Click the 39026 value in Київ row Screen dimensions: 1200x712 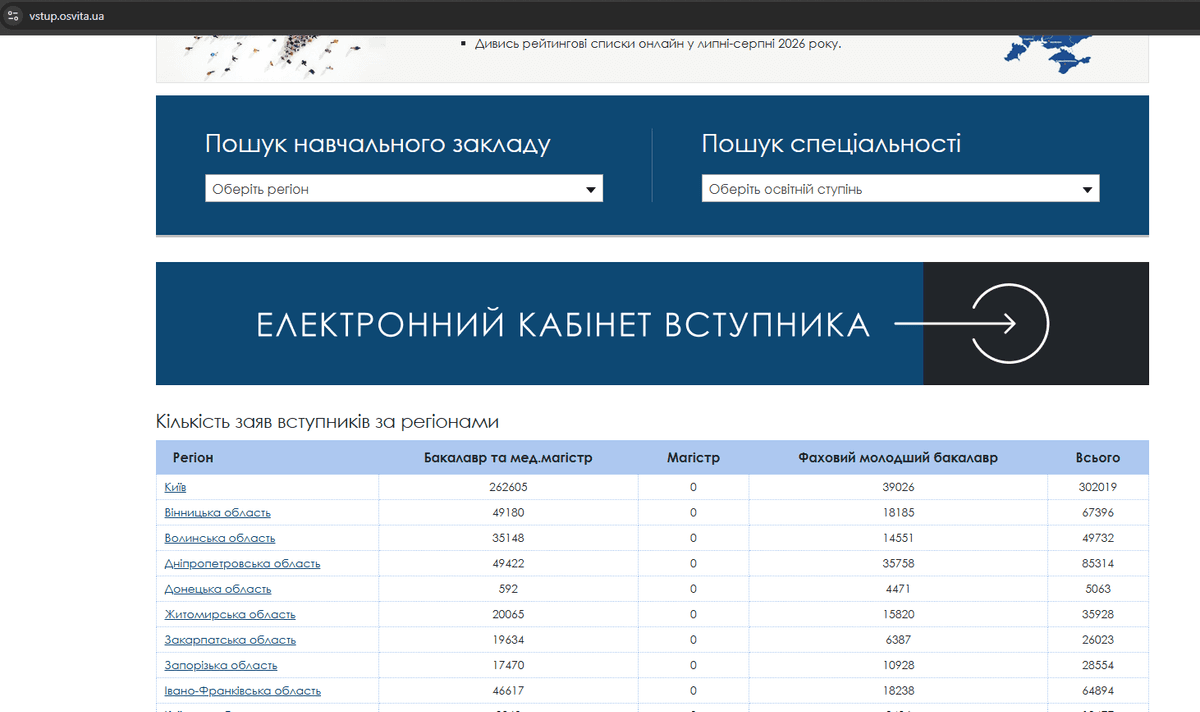click(898, 487)
